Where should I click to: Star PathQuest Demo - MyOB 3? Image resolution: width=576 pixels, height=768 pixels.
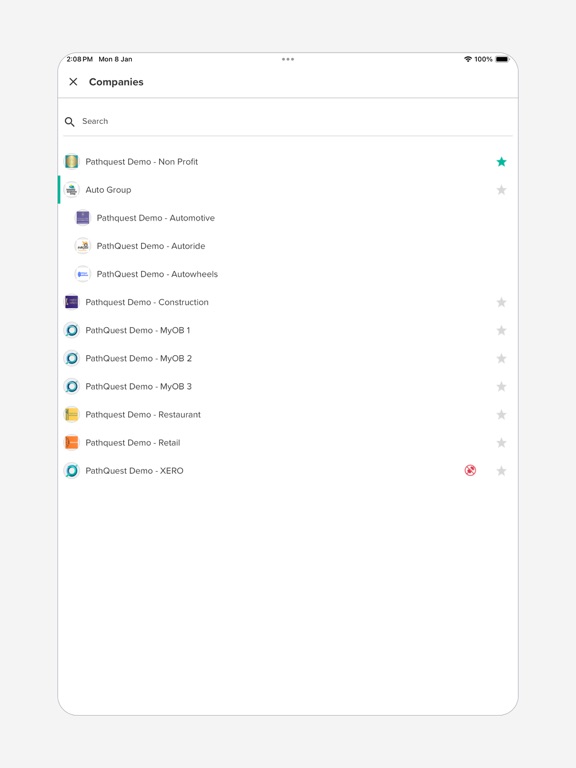click(x=501, y=386)
